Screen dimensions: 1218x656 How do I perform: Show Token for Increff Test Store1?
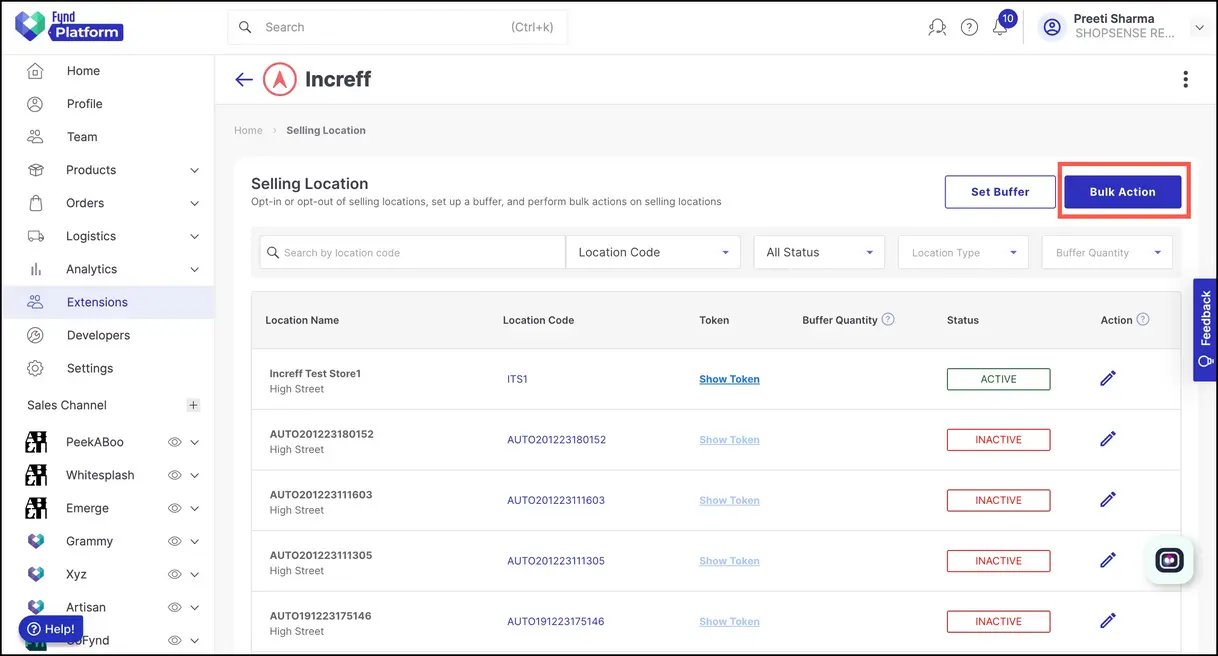click(729, 379)
